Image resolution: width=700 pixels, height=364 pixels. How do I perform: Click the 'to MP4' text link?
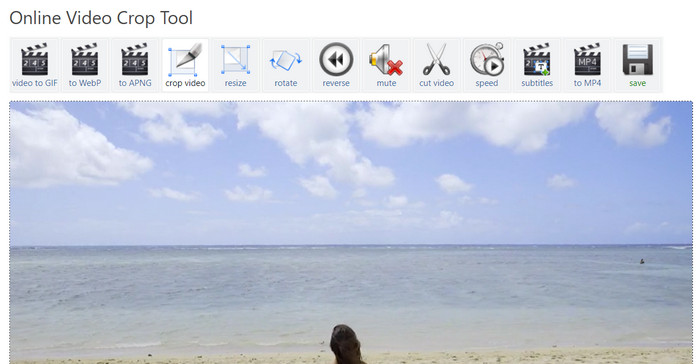pyautogui.click(x=587, y=83)
